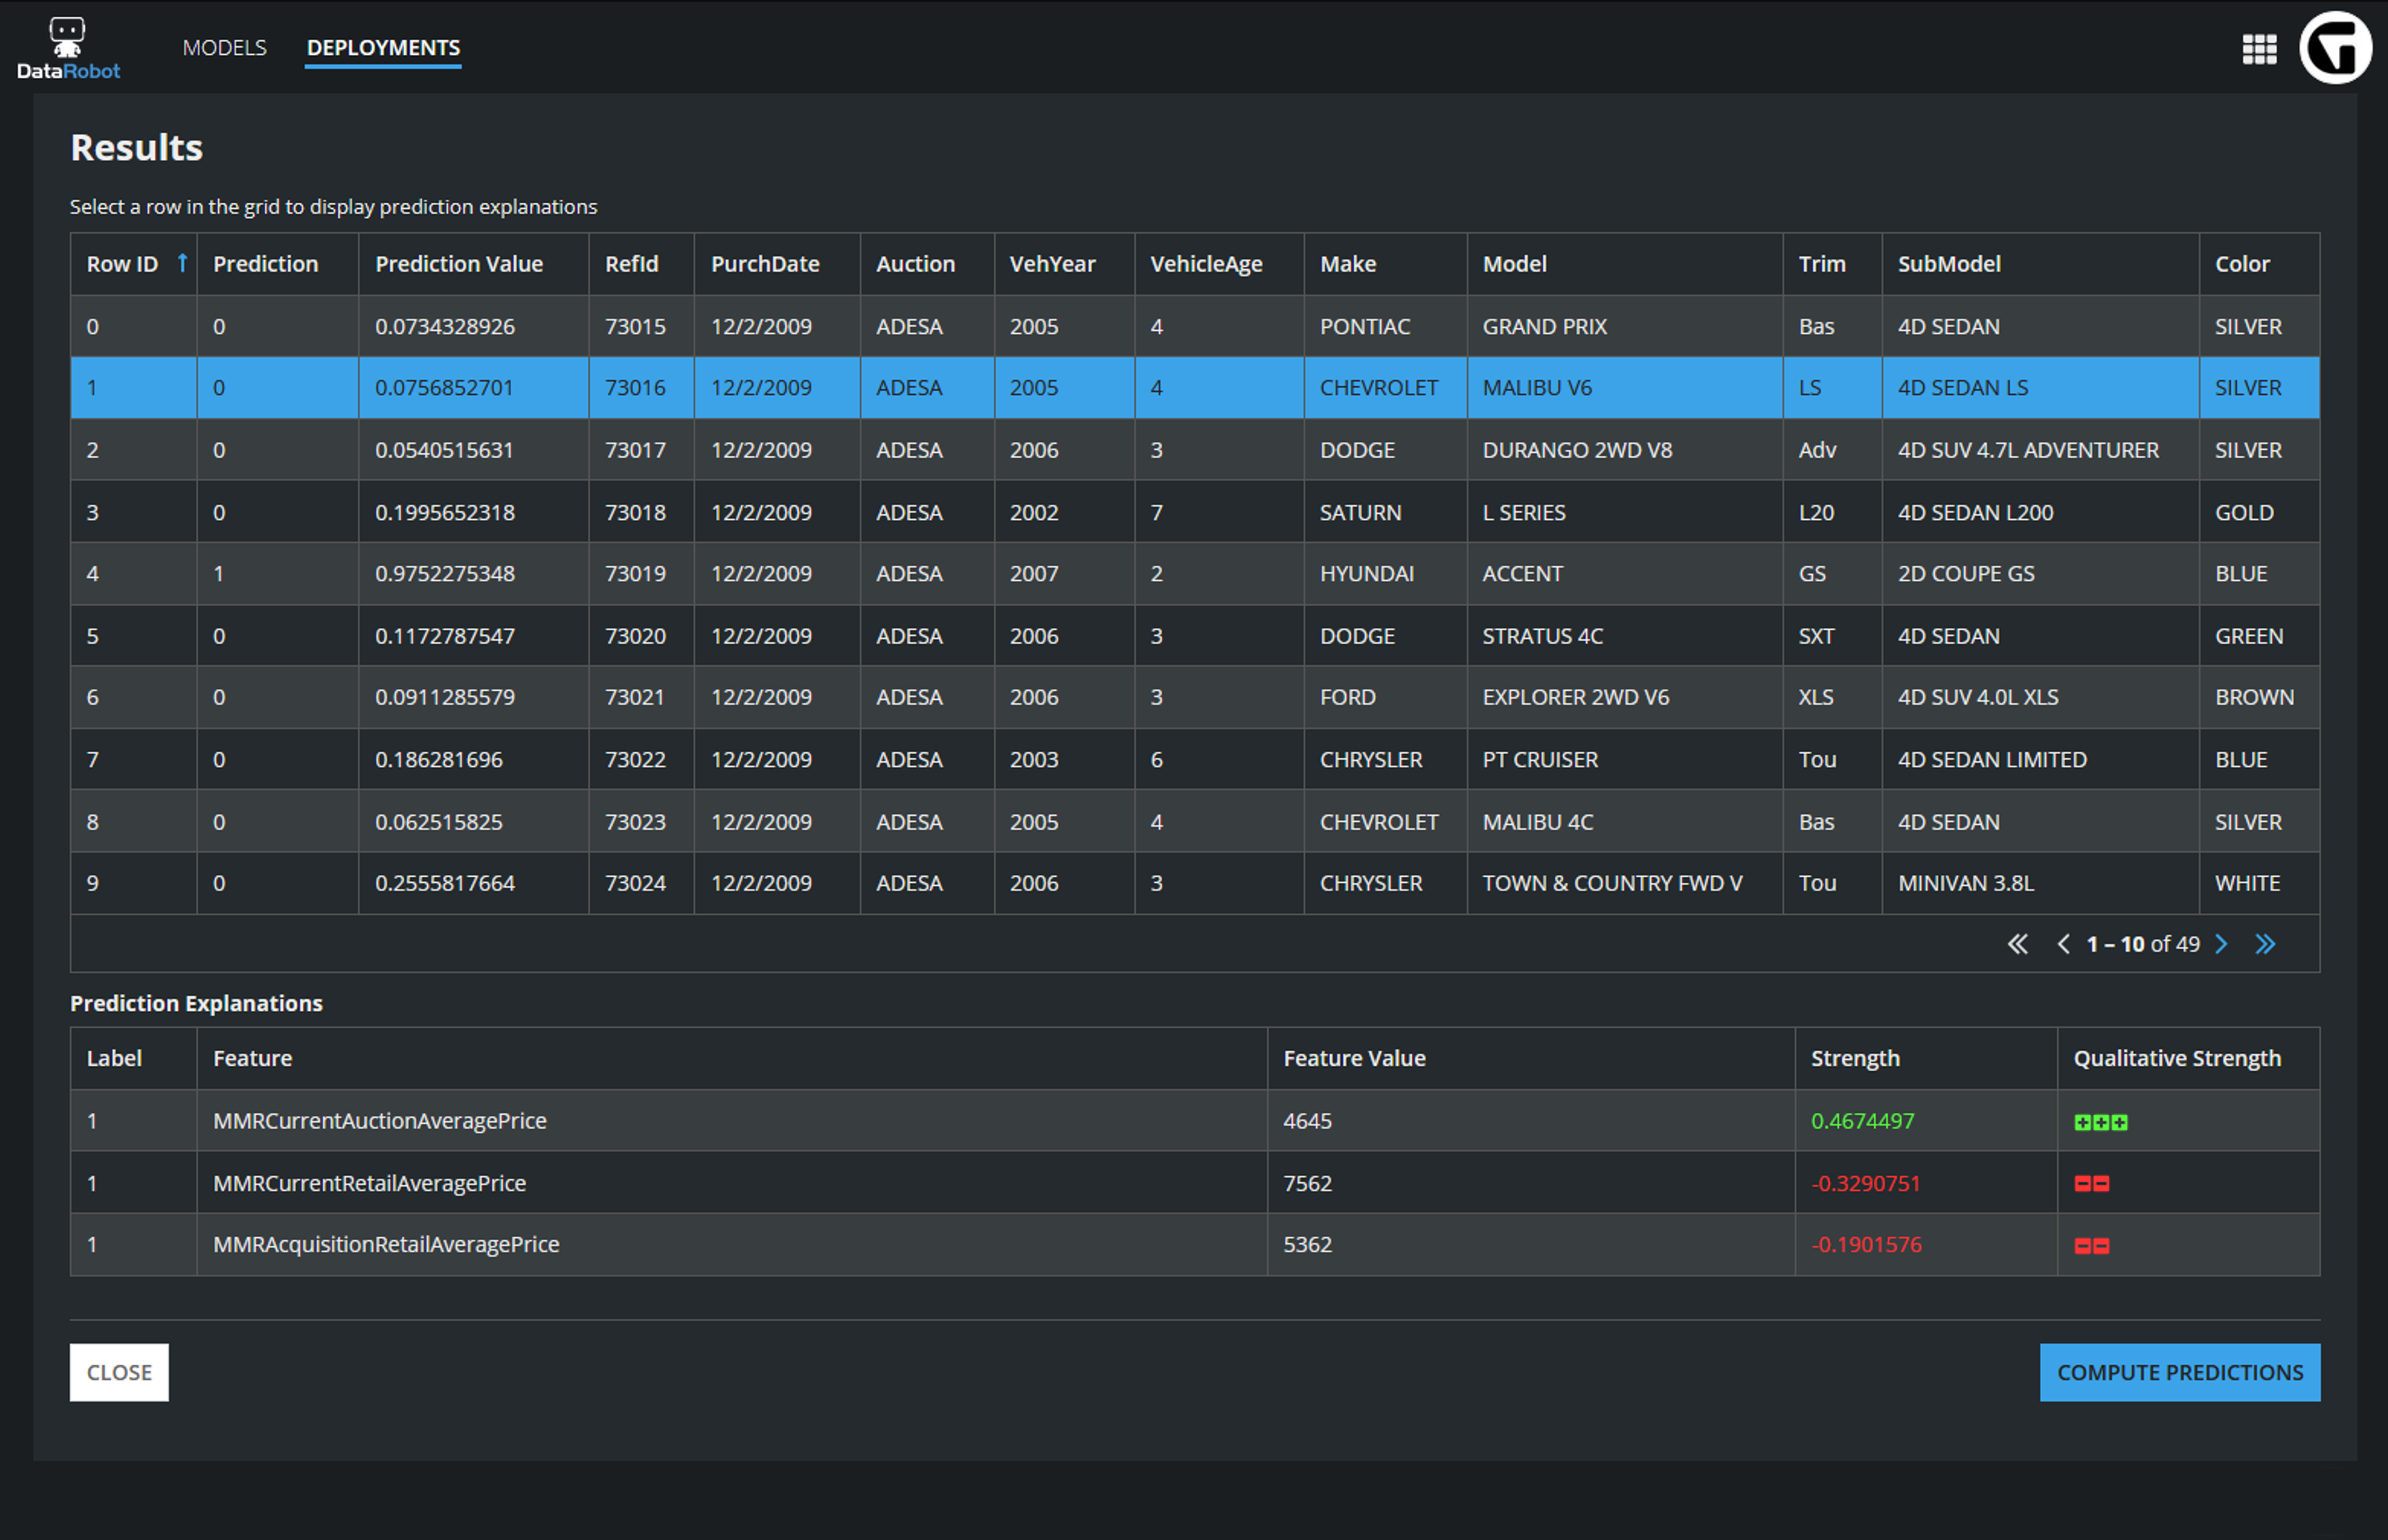2388x1540 pixels.
Task: Open the user profile avatar
Action: [x=2335, y=48]
